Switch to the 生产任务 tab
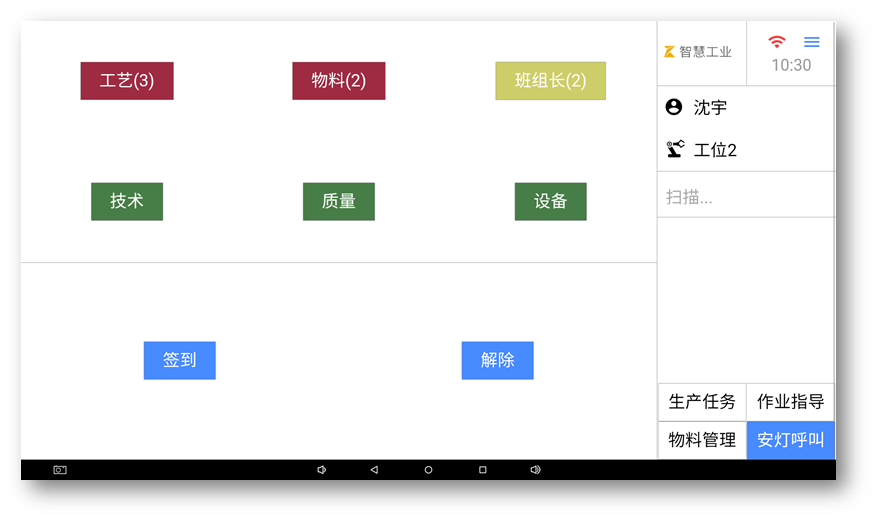The image size is (878, 522). 702,402
